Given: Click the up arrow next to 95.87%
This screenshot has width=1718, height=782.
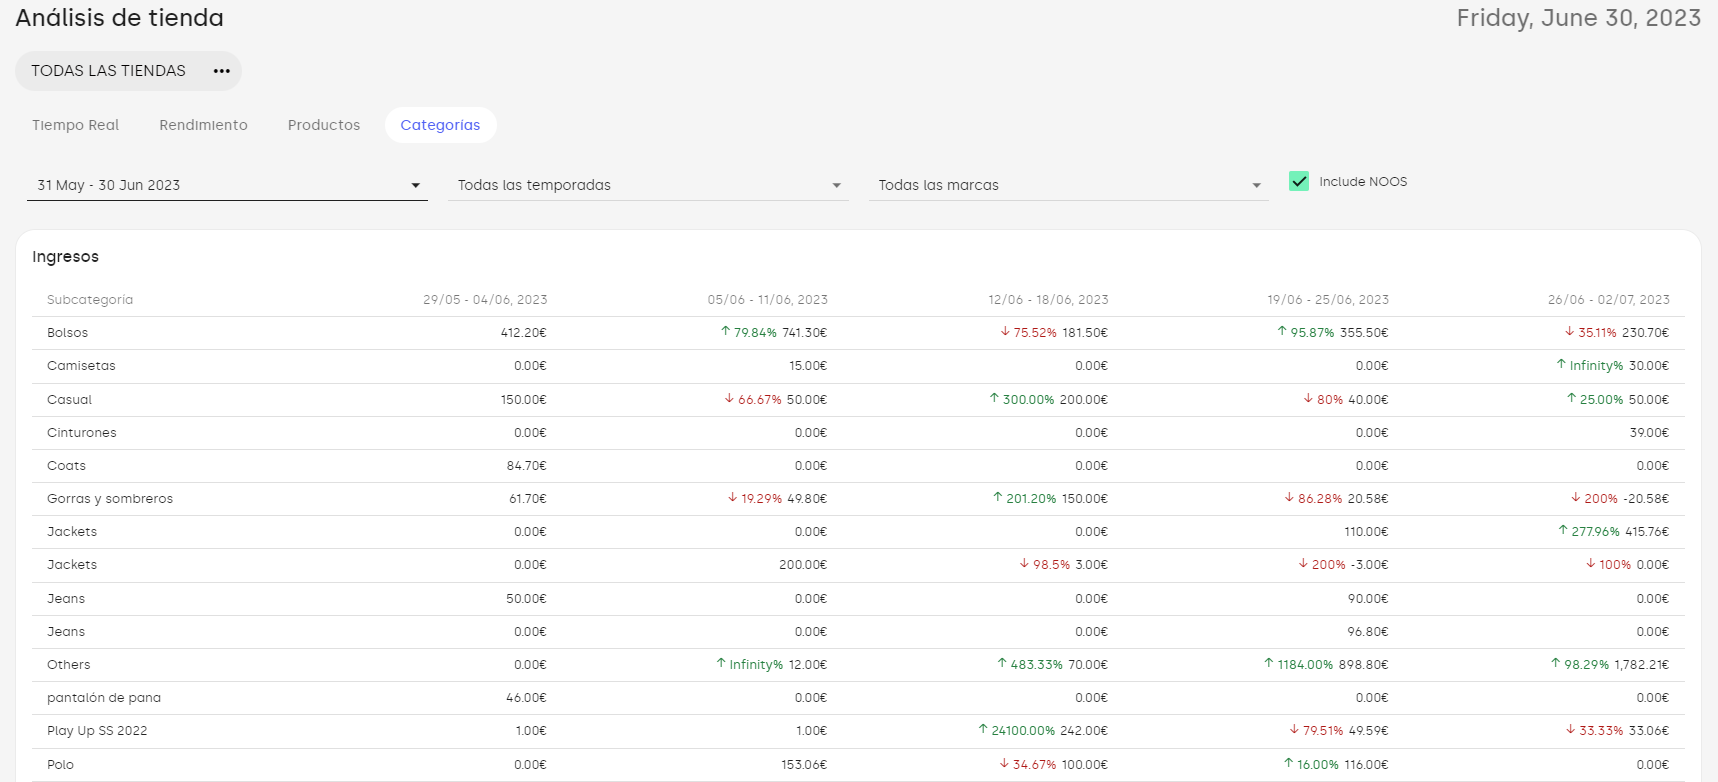Looking at the screenshot, I should 1282,331.
